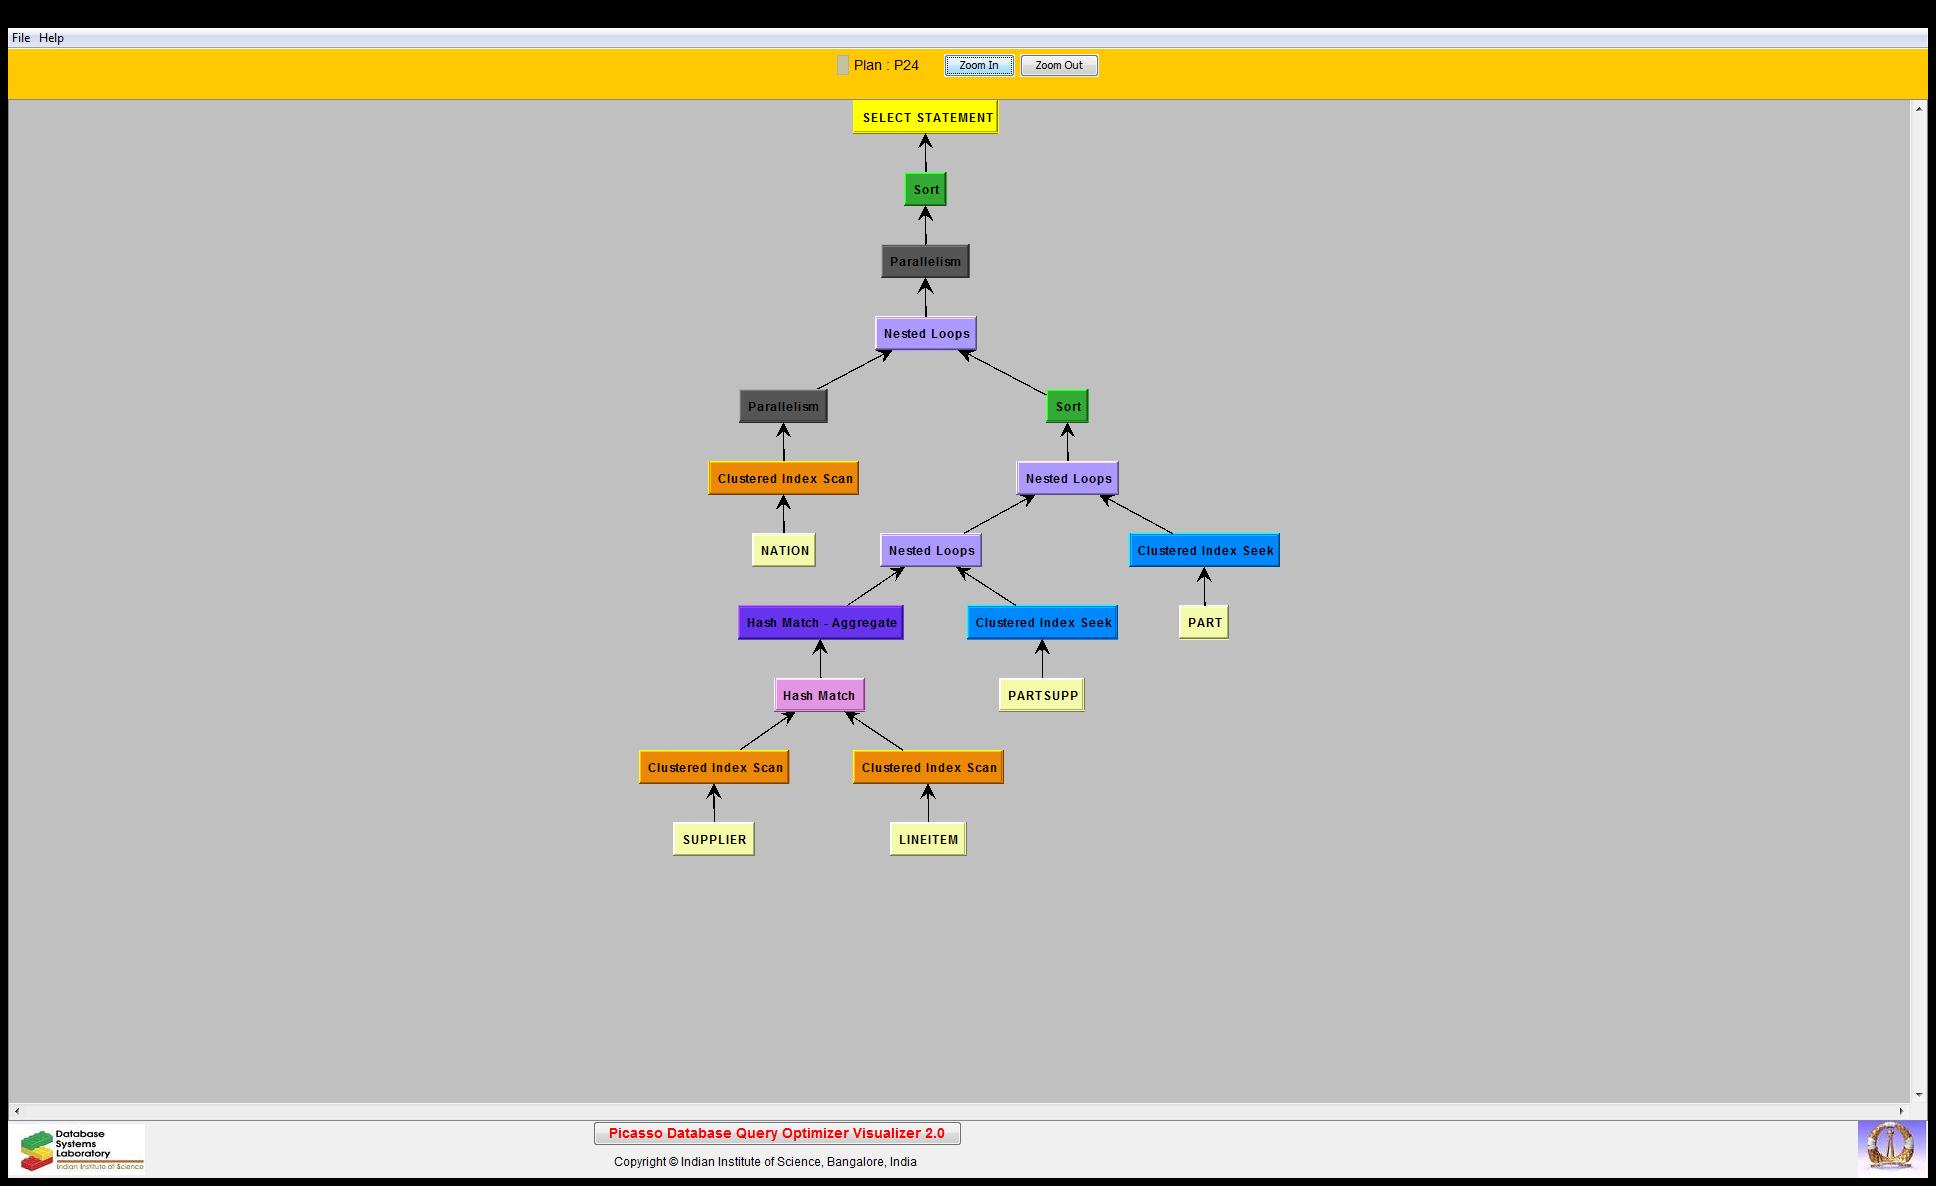
Task: Click the SUPPLIER table node
Action: coord(714,839)
